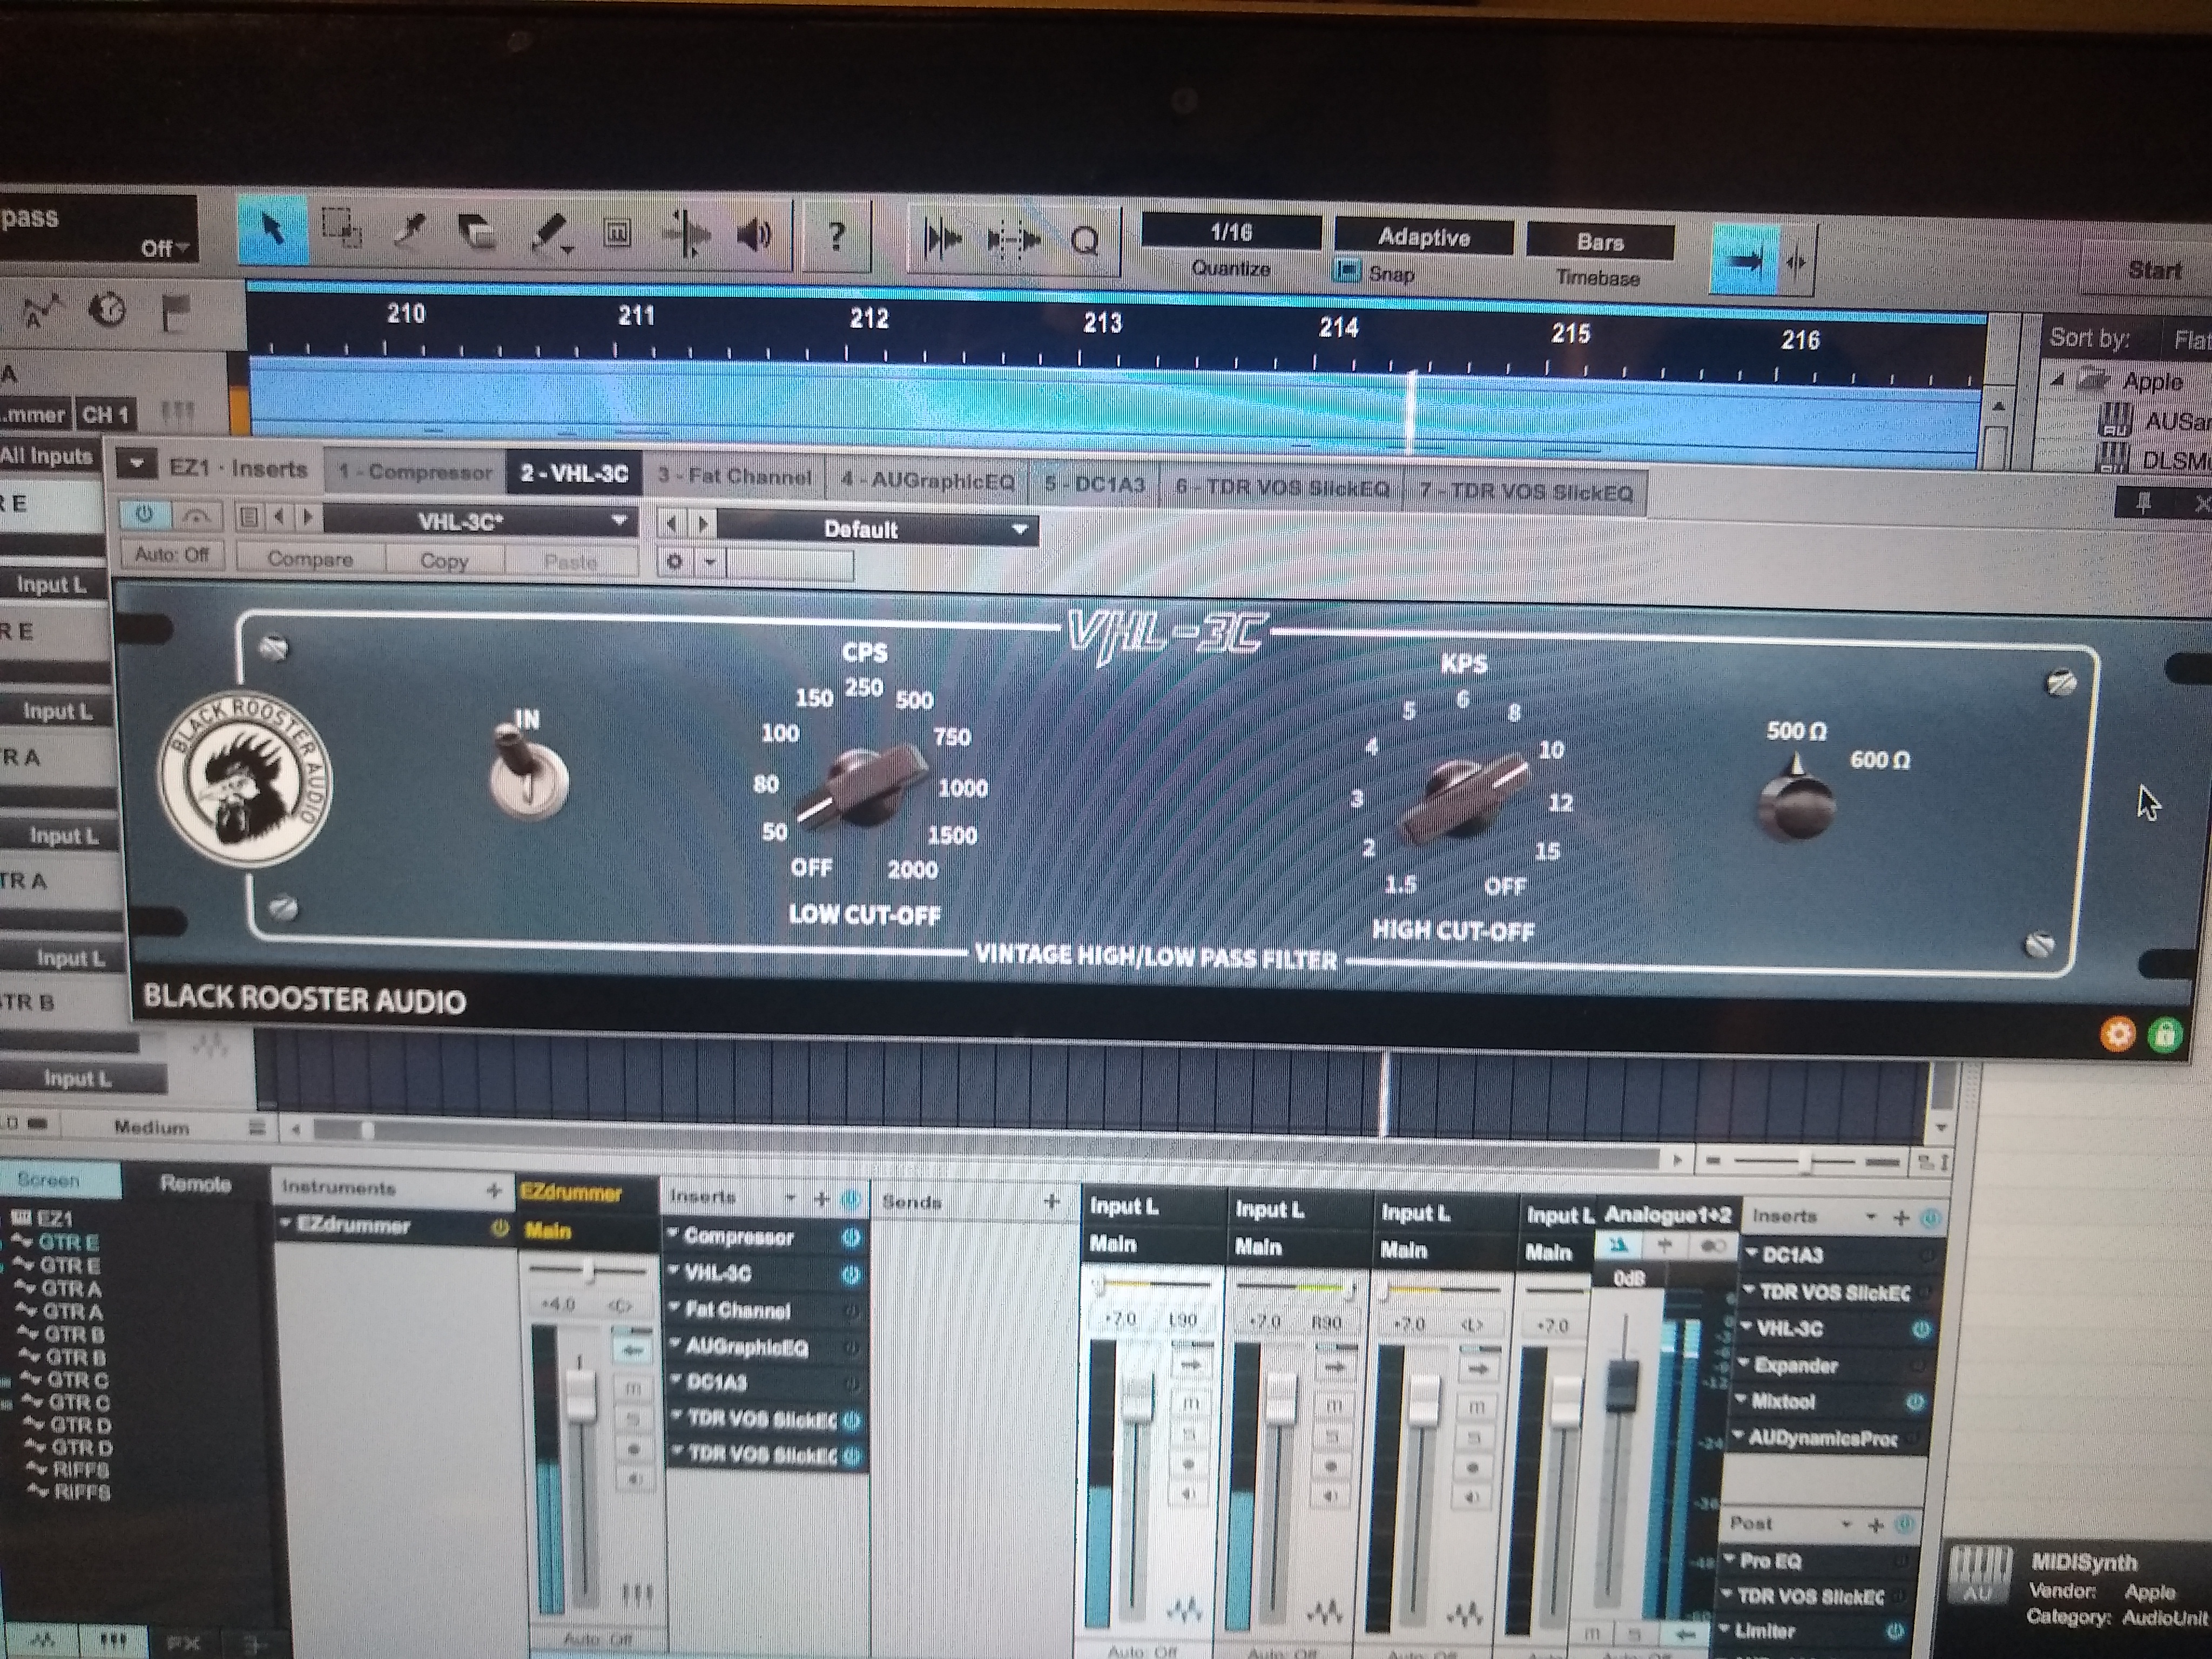Viewport: 2212px width, 1659px height.
Task: Click the Black Rooster Audio logo
Action: pyautogui.click(x=246, y=779)
